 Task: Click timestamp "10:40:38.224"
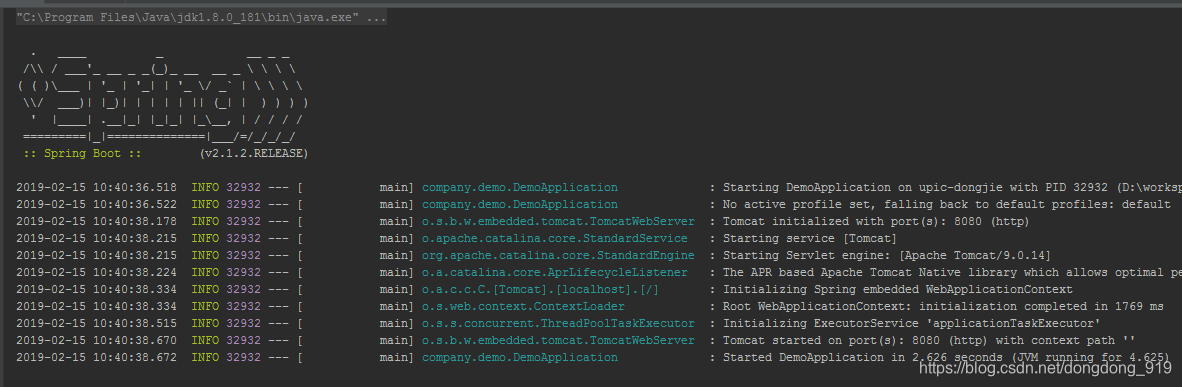pos(135,272)
